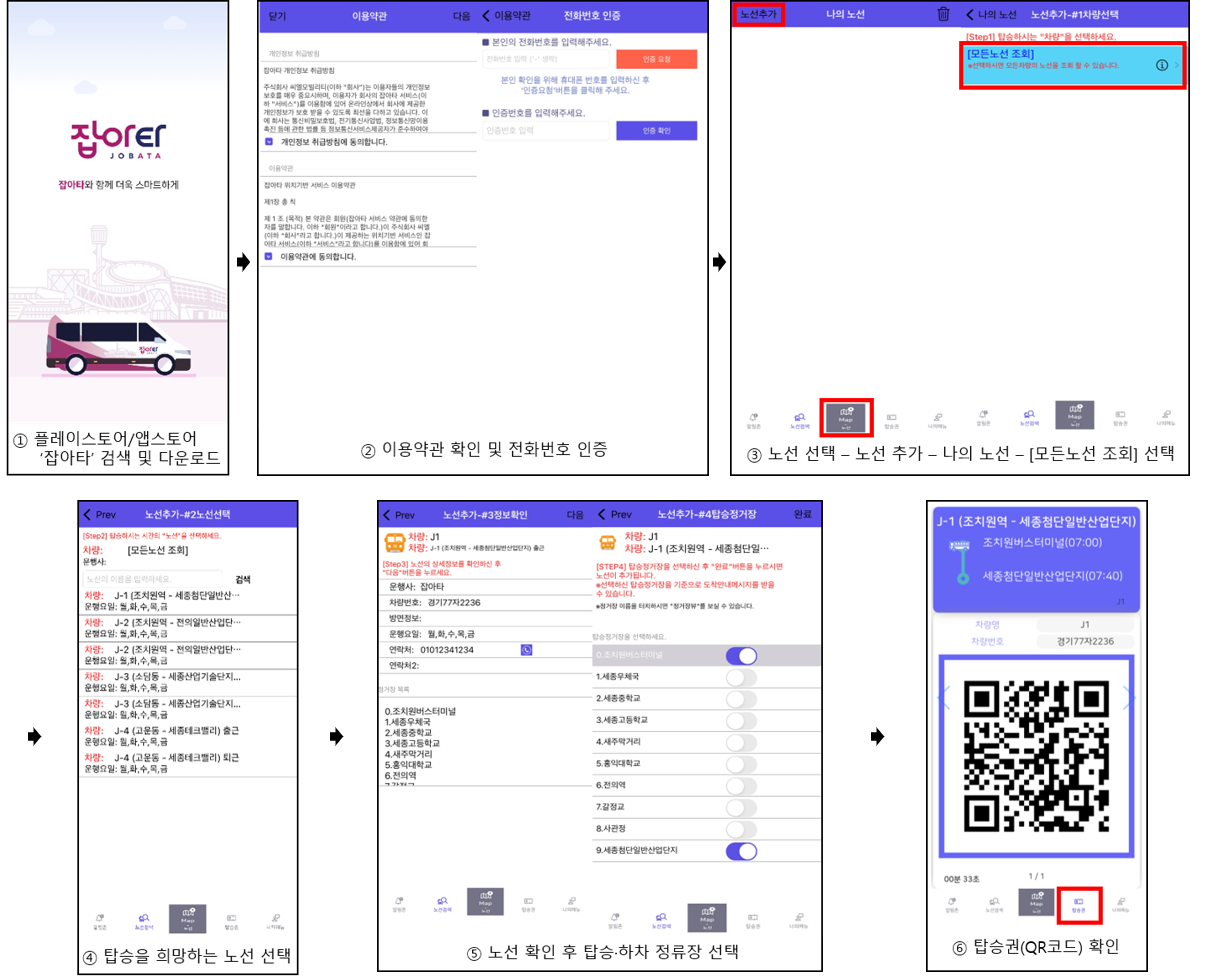Viewport: 1216px width, 976px height.
Task: Check 개인정보 취급방침에 동의합니다 checkbox
Action: [x=269, y=143]
